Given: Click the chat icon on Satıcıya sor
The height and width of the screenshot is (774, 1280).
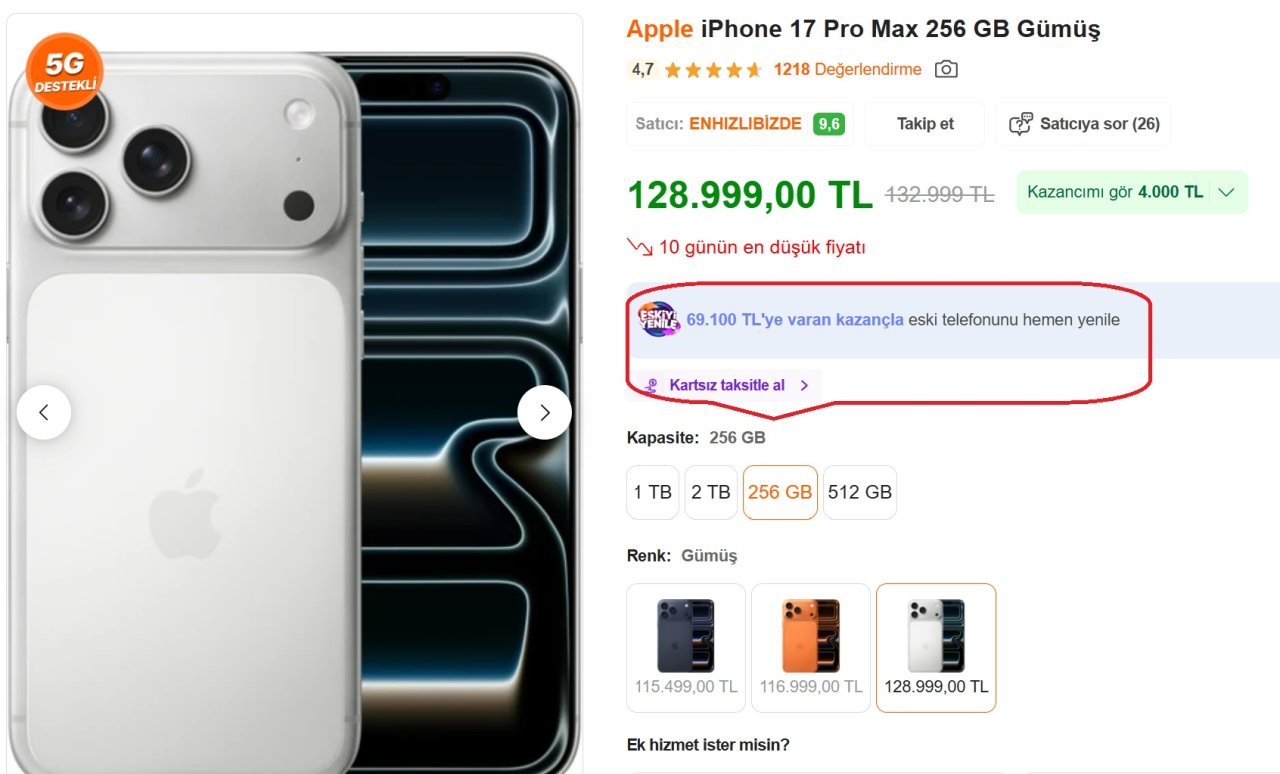Looking at the screenshot, I should pyautogui.click(x=1020, y=124).
